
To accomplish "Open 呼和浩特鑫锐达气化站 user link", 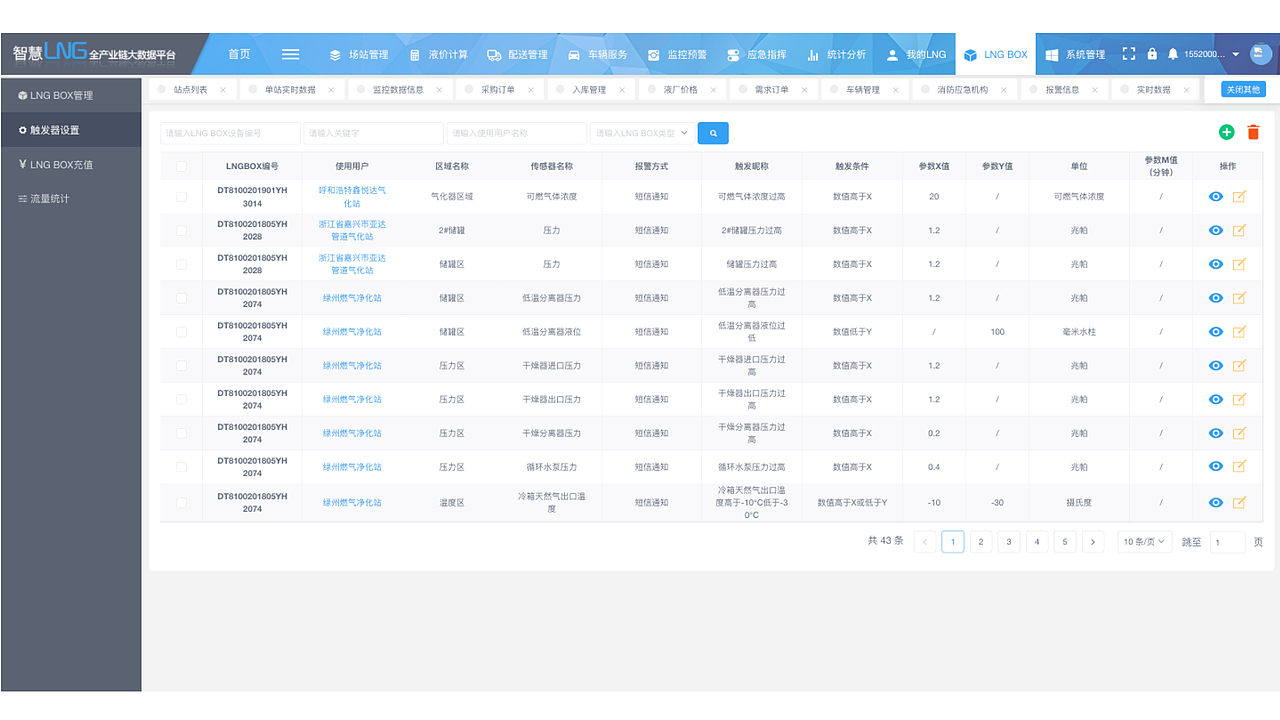I will (352, 197).
